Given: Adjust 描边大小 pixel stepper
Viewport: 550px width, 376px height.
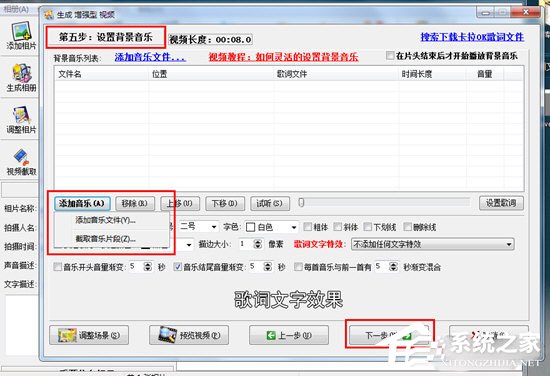Looking at the screenshot, I should click(258, 244).
